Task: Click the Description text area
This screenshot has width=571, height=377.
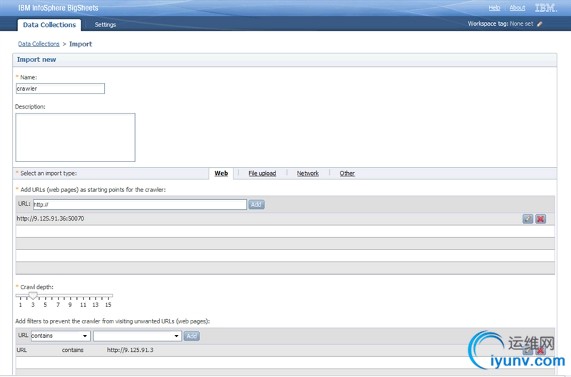Action: tap(75, 137)
